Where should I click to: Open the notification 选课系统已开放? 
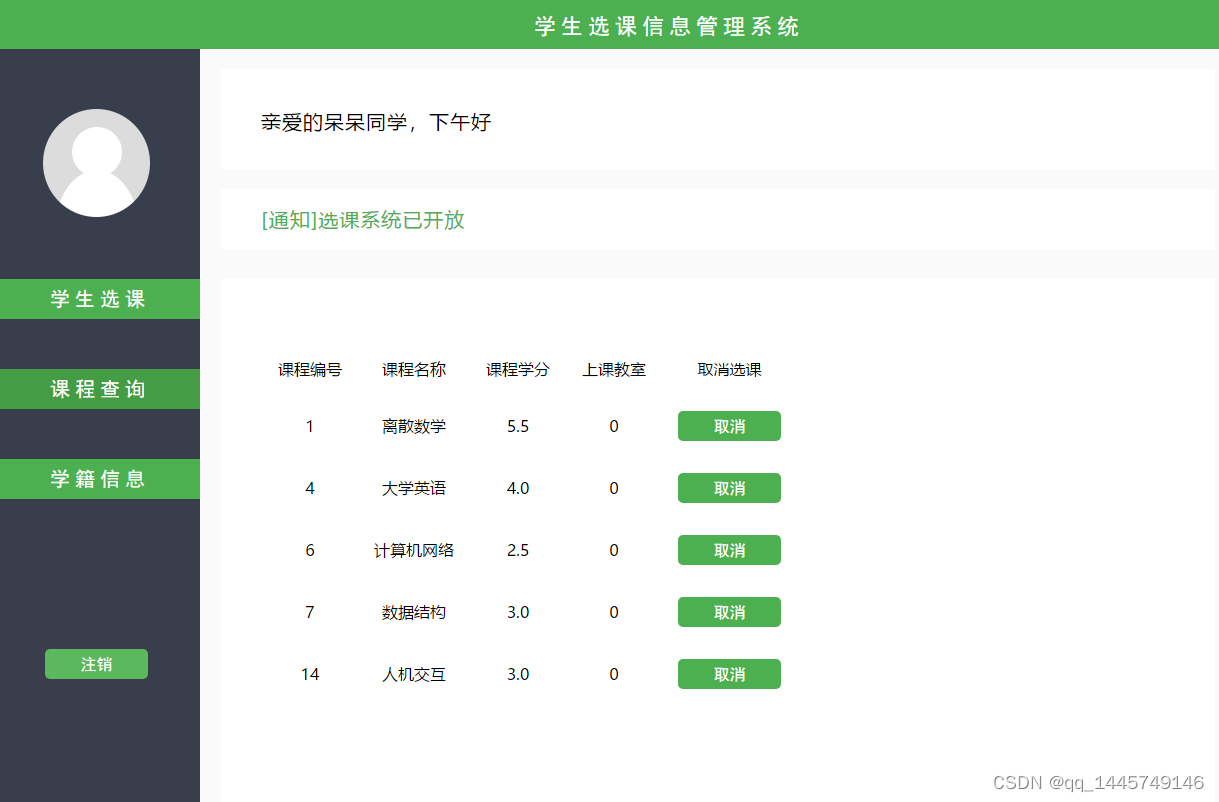[x=362, y=218]
